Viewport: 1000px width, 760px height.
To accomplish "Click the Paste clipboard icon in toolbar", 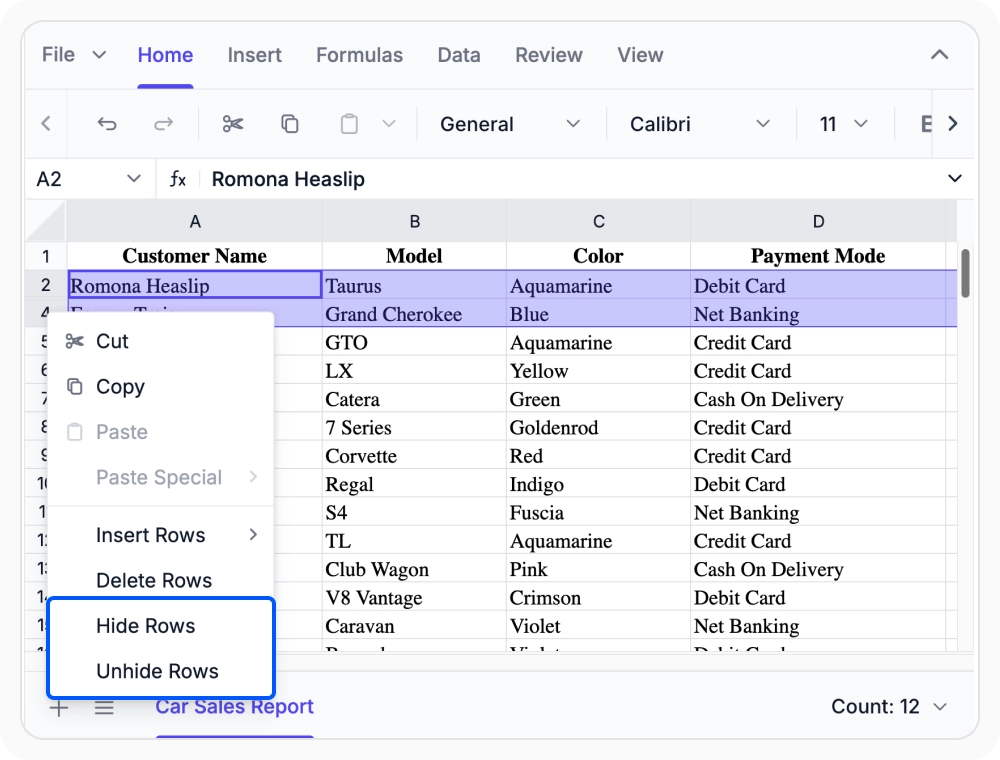I will point(349,124).
